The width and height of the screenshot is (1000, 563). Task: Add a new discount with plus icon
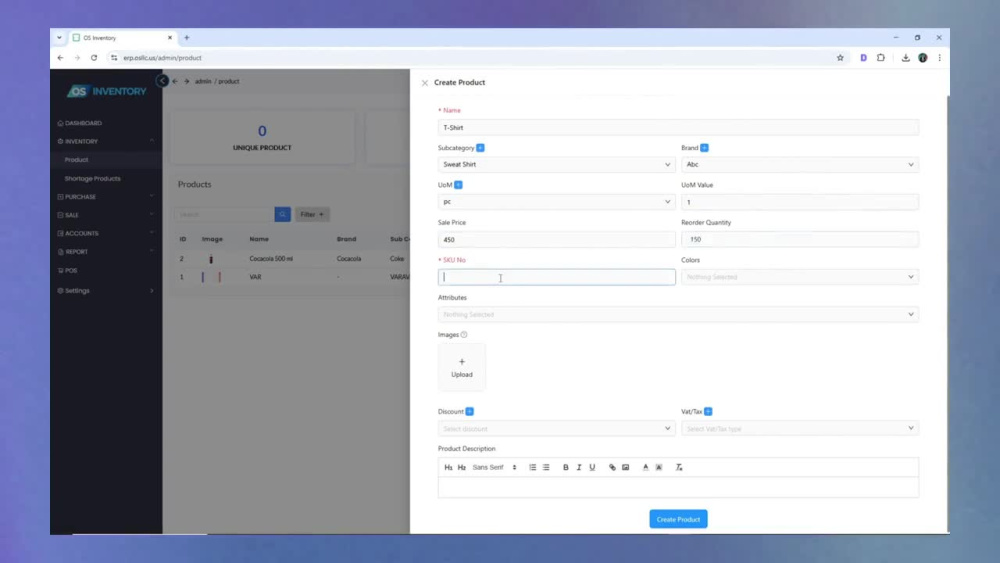tap(469, 411)
